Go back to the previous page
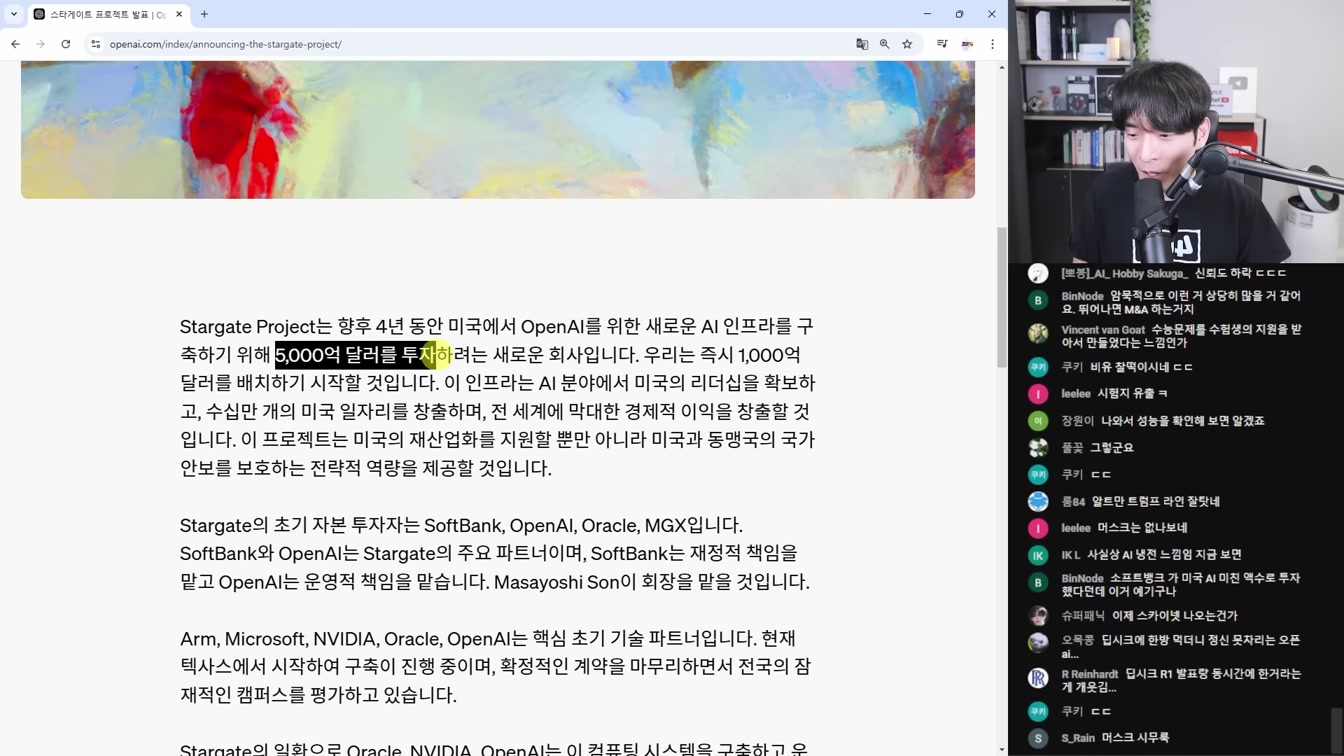 [x=15, y=44]
